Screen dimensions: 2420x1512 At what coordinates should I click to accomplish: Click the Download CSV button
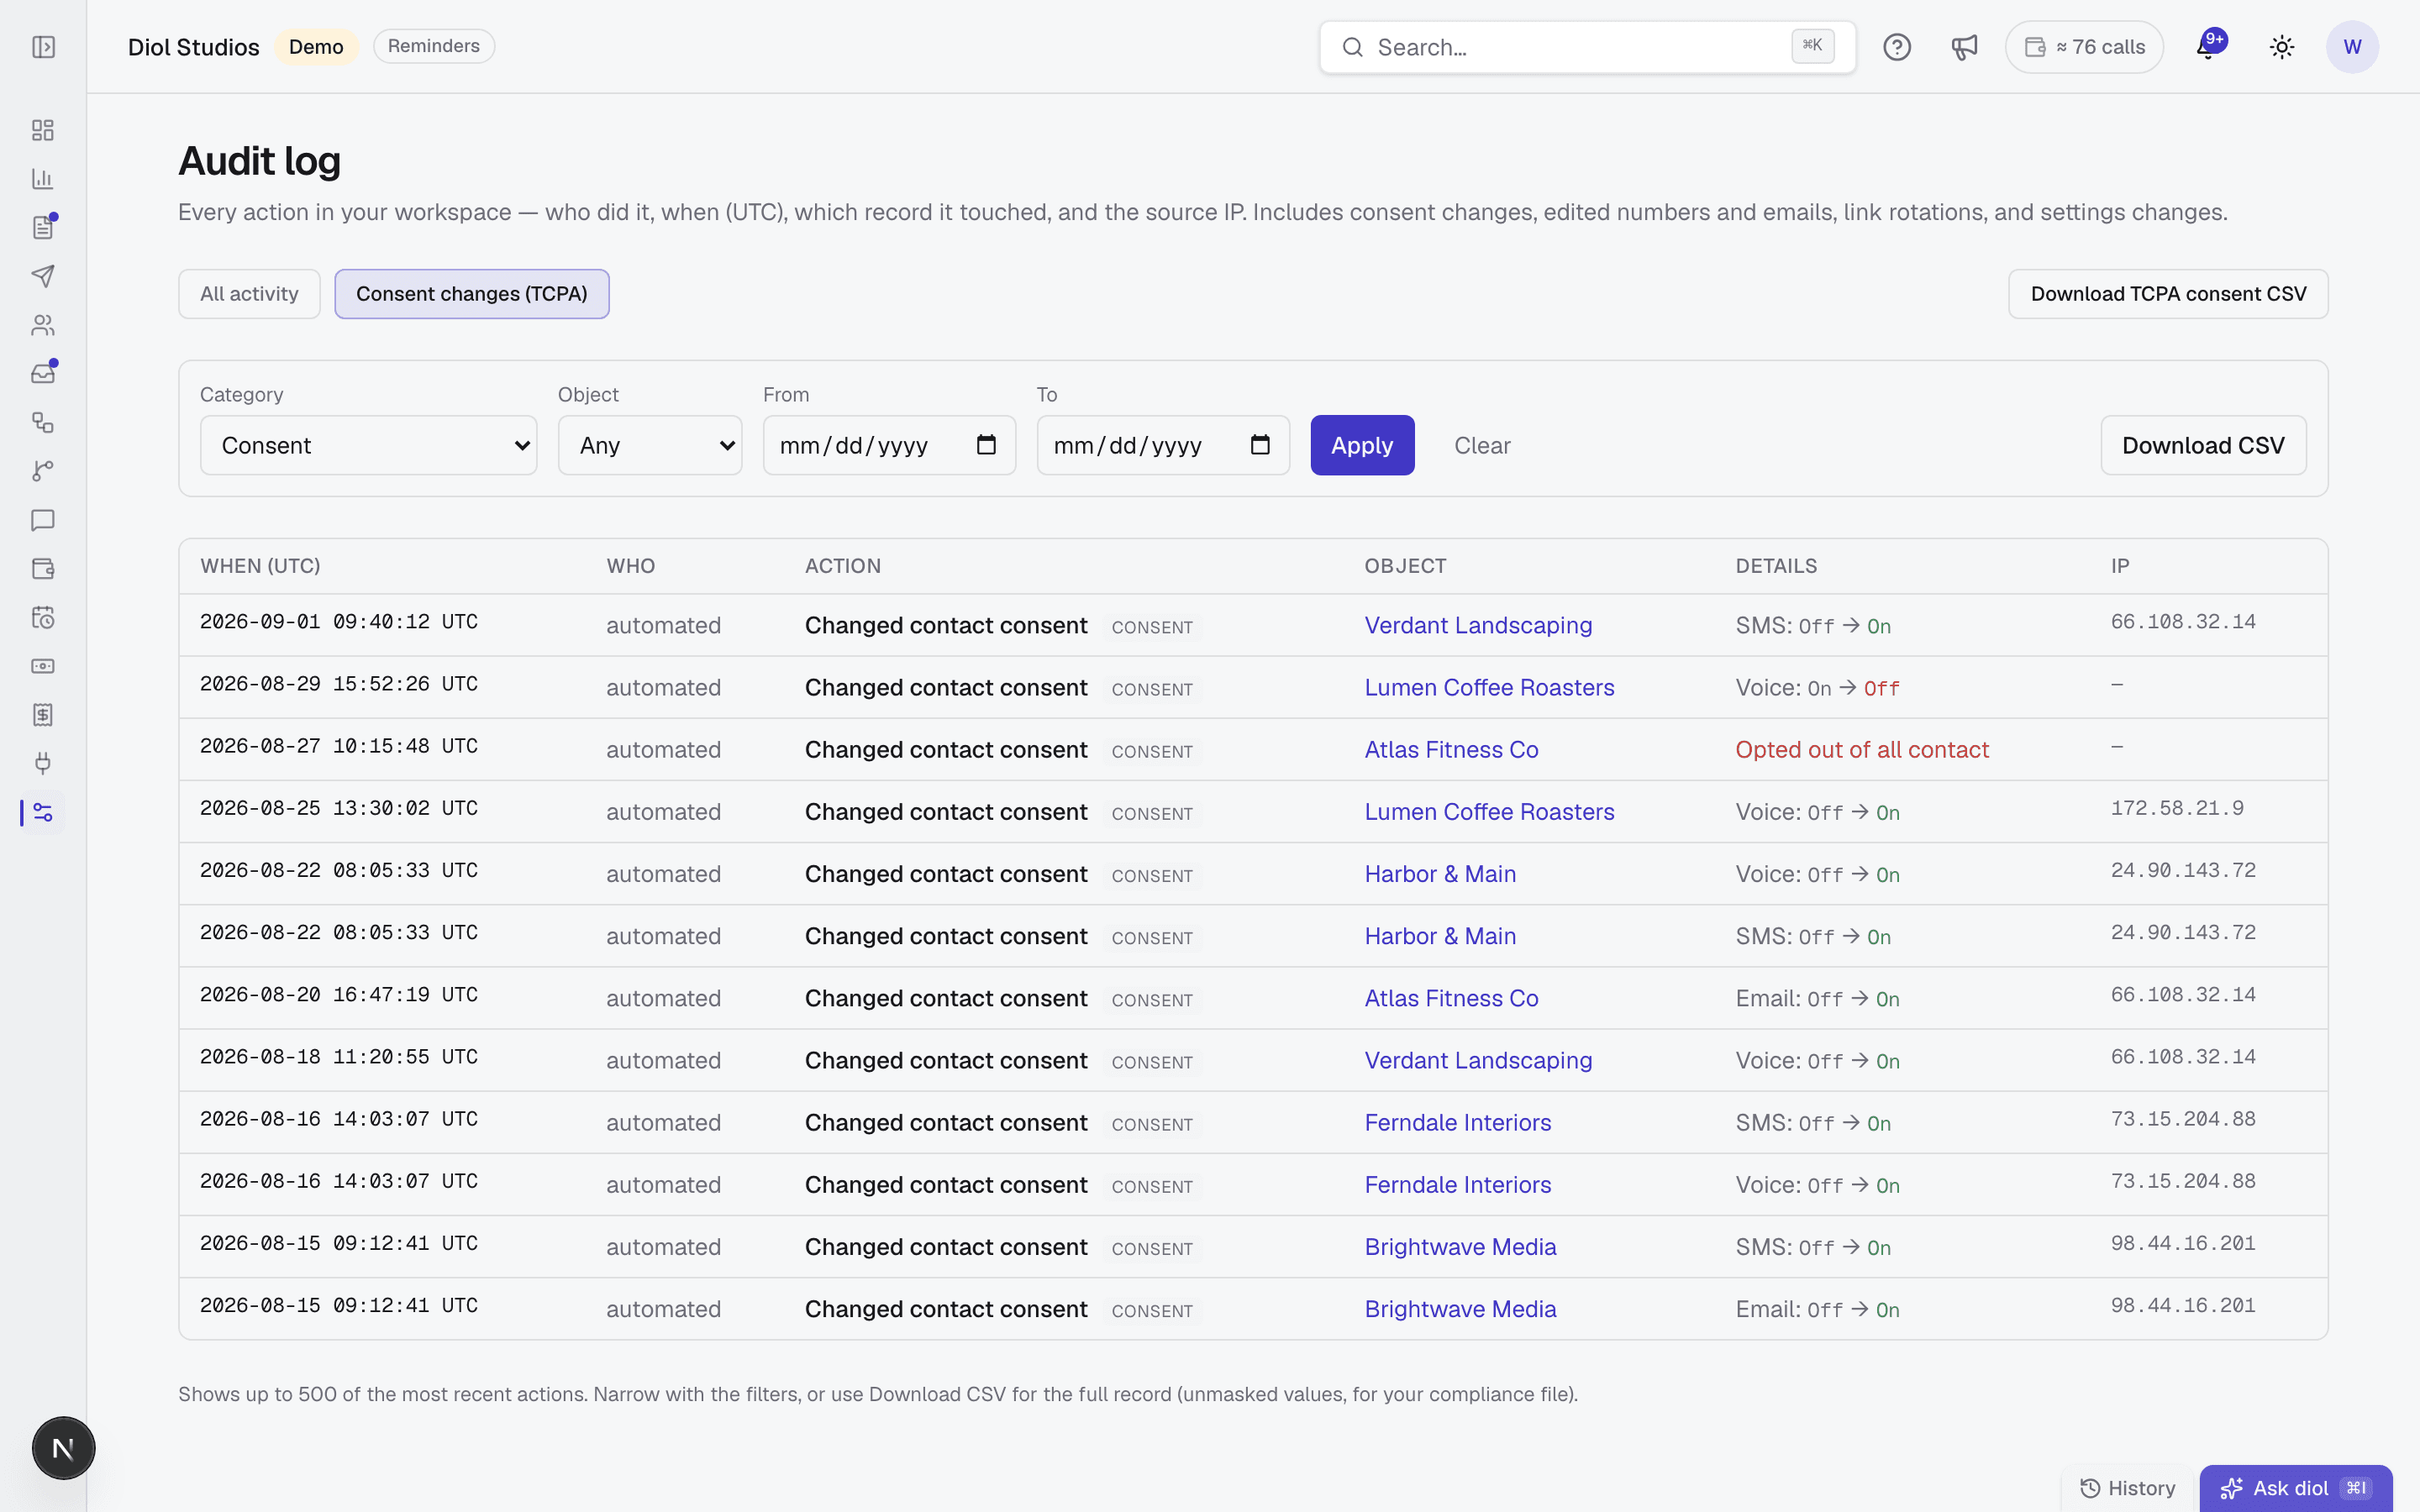click(2203, 445)
